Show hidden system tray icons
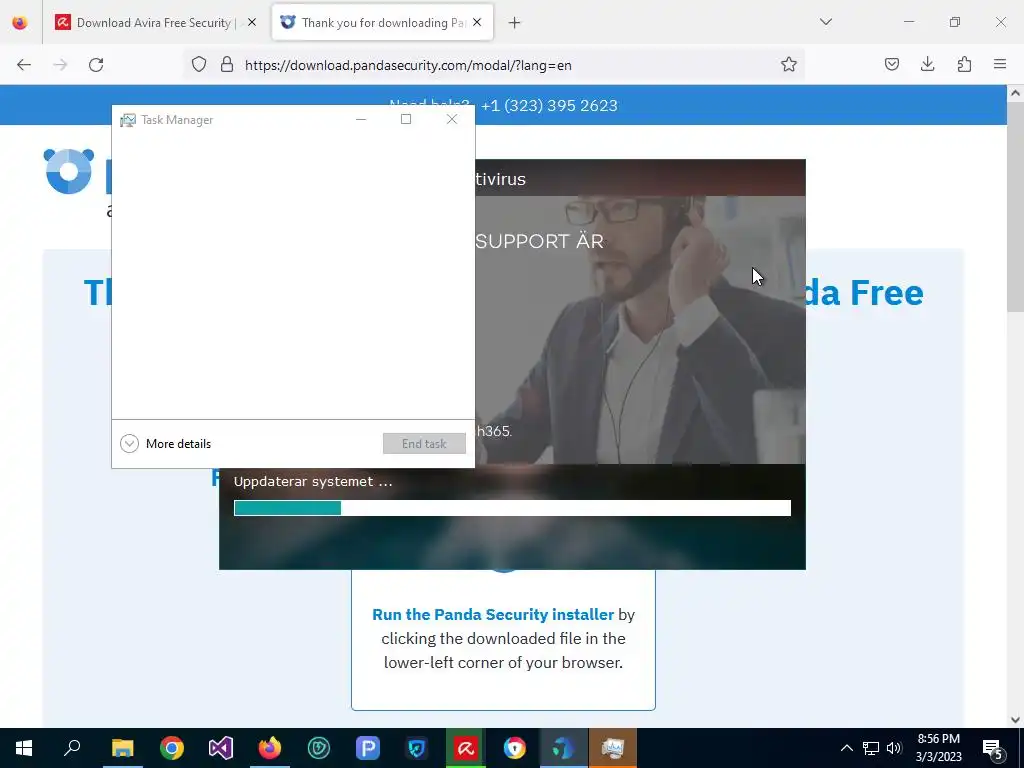Screen dimensions: 1024x768 pyautogui.click(x=846, y=748)
